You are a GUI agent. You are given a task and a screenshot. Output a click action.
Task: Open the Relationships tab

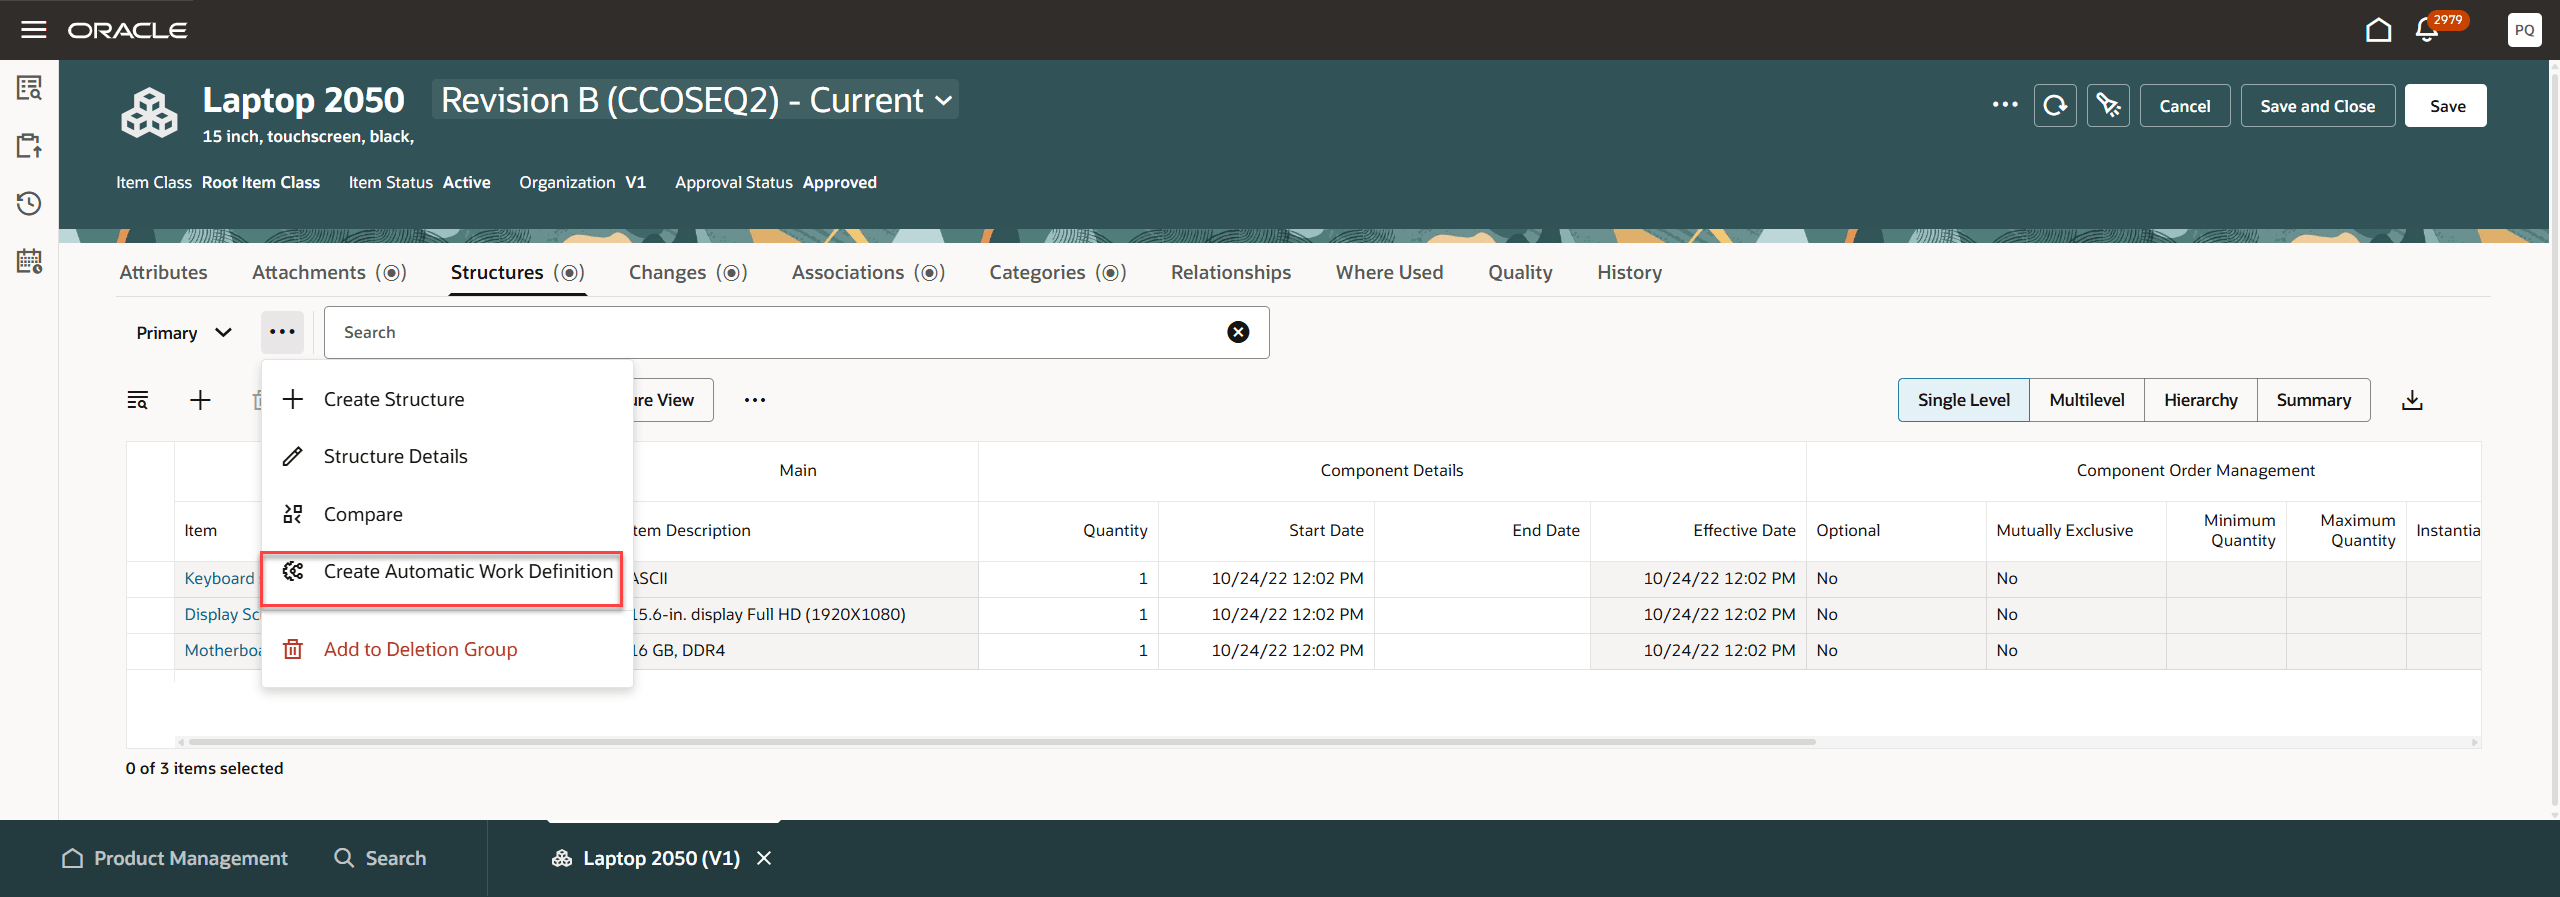click(1231, 272)
